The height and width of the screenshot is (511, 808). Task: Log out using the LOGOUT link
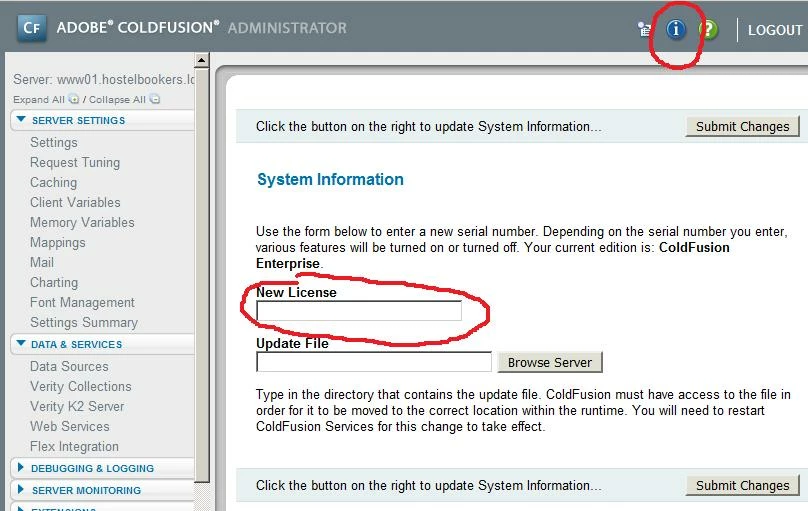(775, 30)
